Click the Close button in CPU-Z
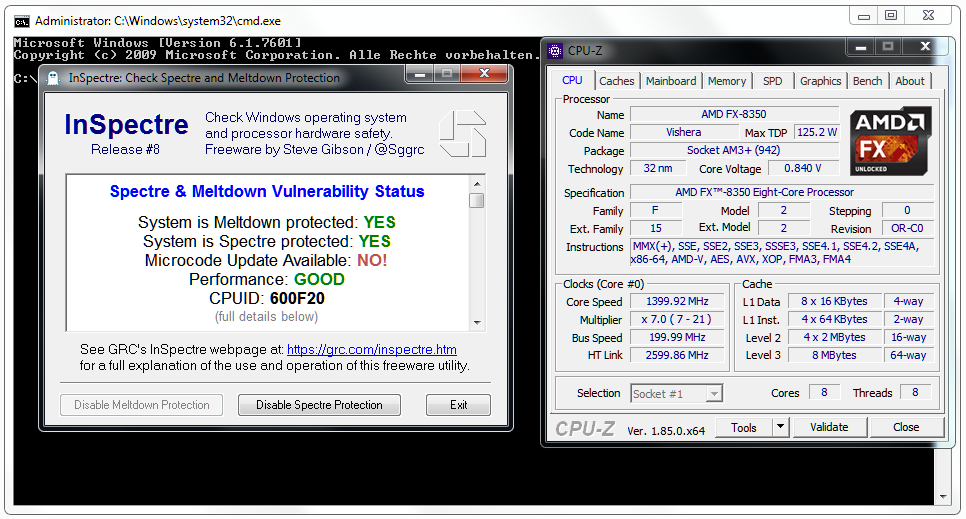Viewport: 966px width, 519px height. pos(906,427)
